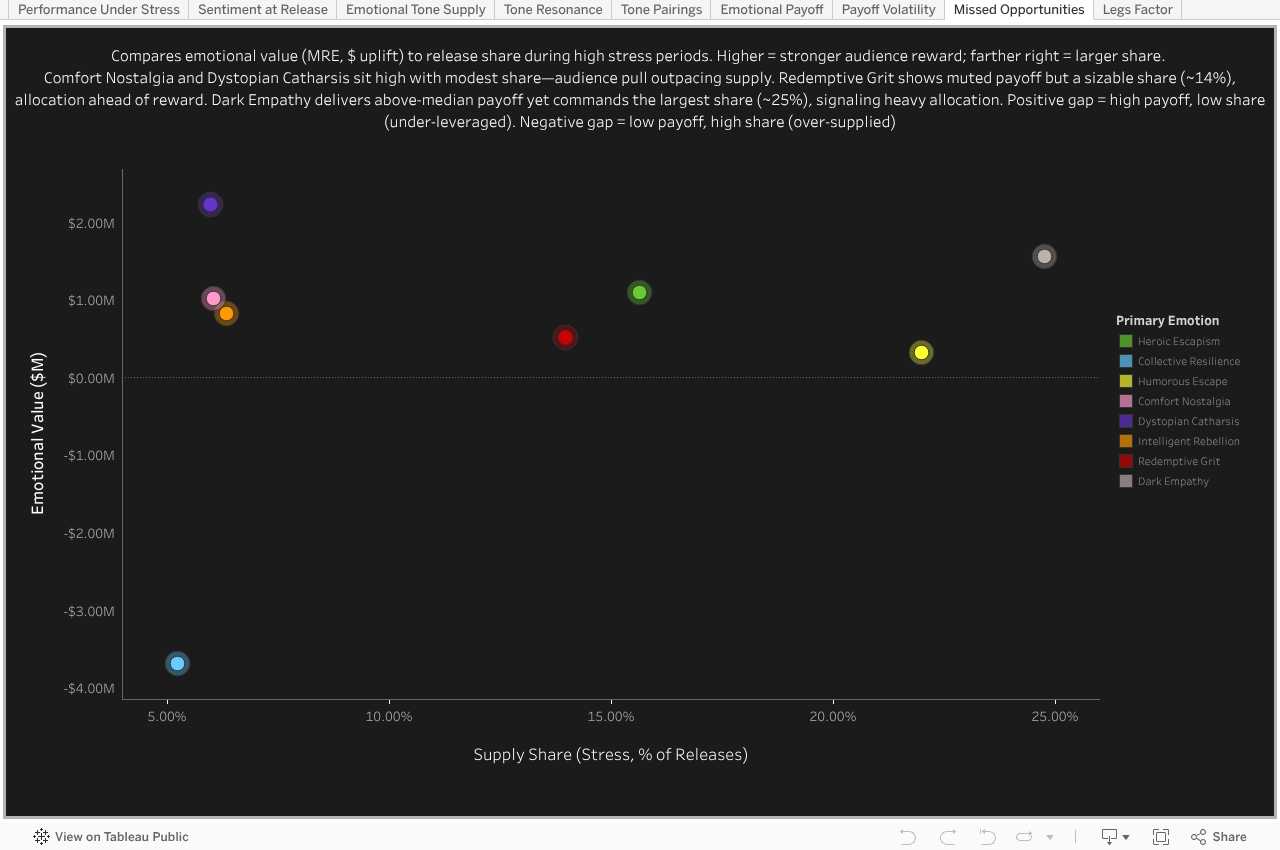Select the Emotional Tone Supply tab

[416, 10]
